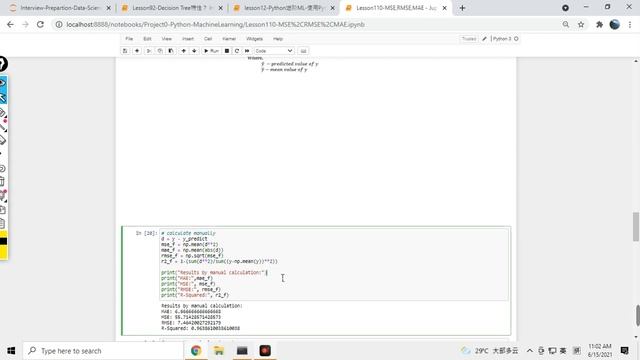Interrupt the kernel with stop icon
This screenshot has height=360, width=640.
tap(227, 51)
